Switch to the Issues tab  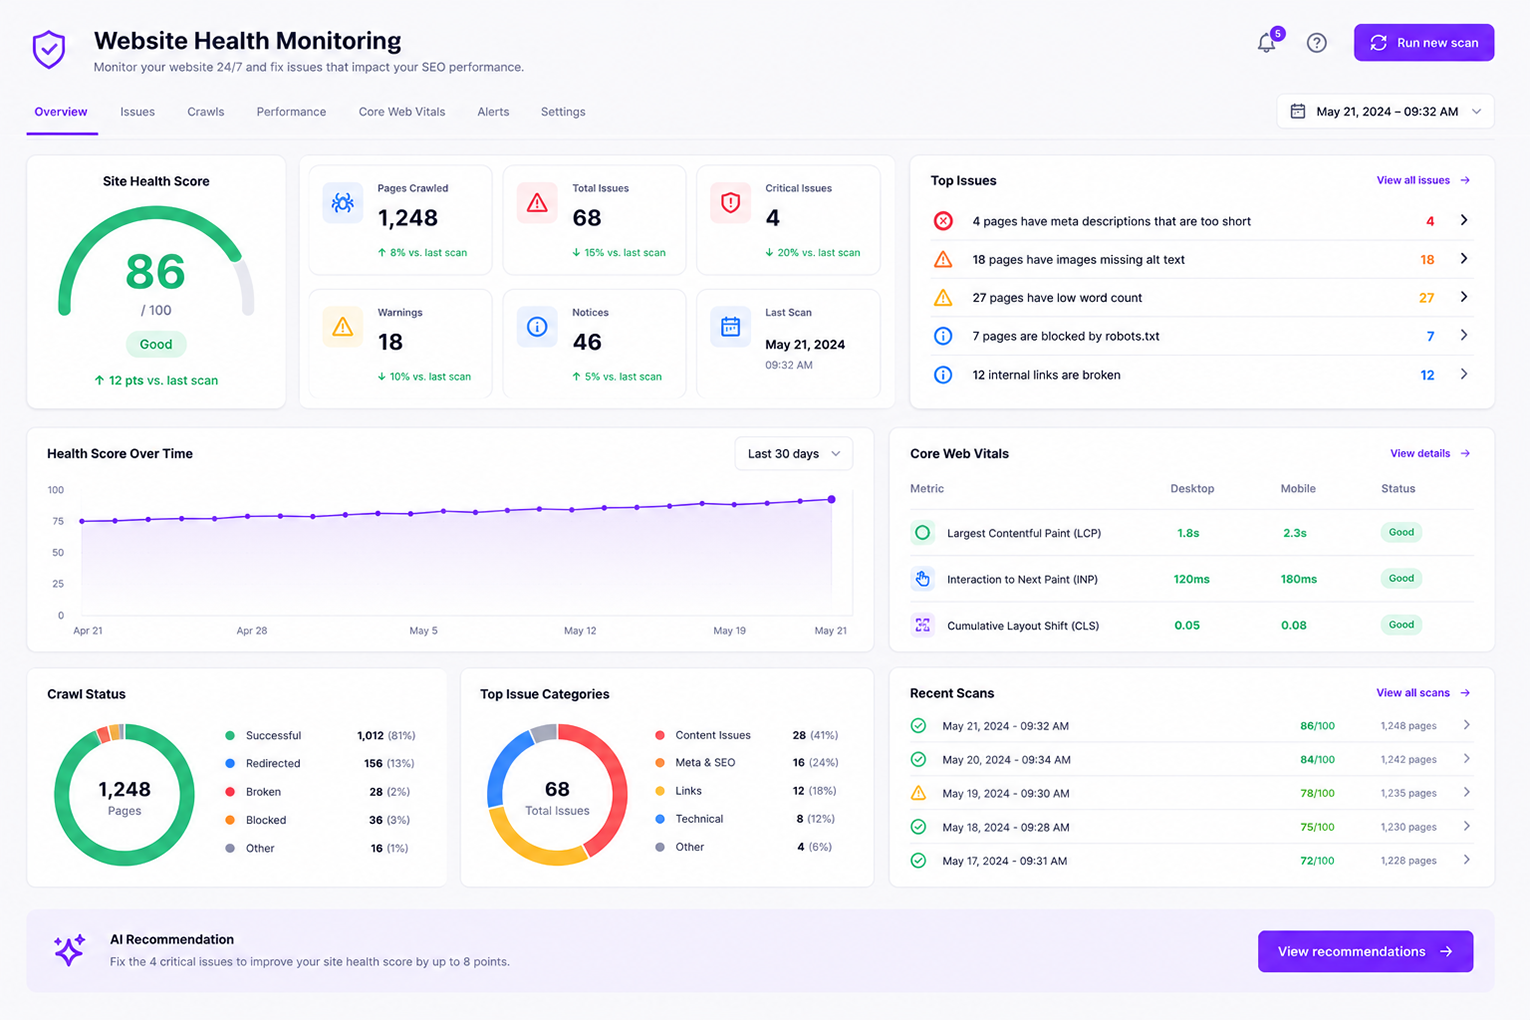pyautogui.click(x=137, y=112)
